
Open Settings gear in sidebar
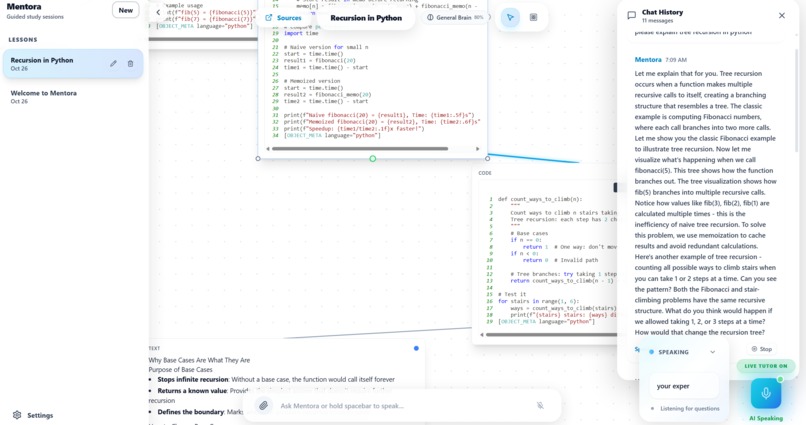[17, 415]
